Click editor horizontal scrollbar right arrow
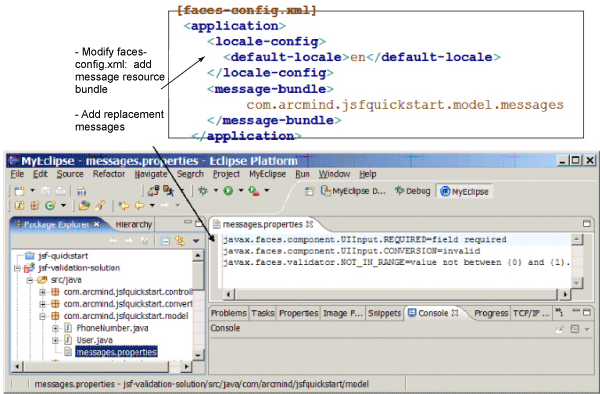The width and height of the screenshot is (600, 394). pos(565,295)
